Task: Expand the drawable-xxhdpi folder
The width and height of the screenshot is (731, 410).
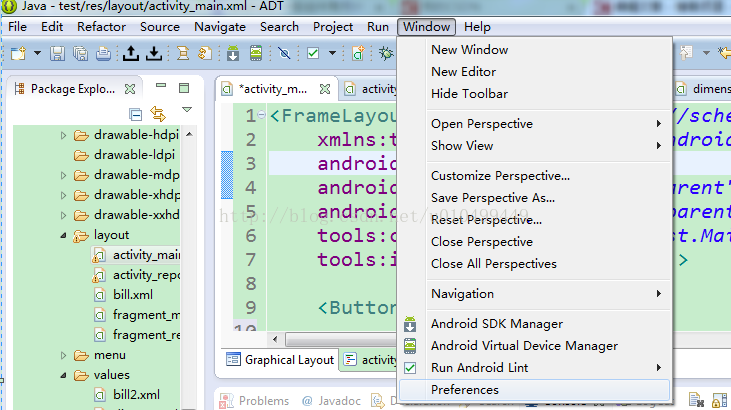Action: (x=63, y=215)
